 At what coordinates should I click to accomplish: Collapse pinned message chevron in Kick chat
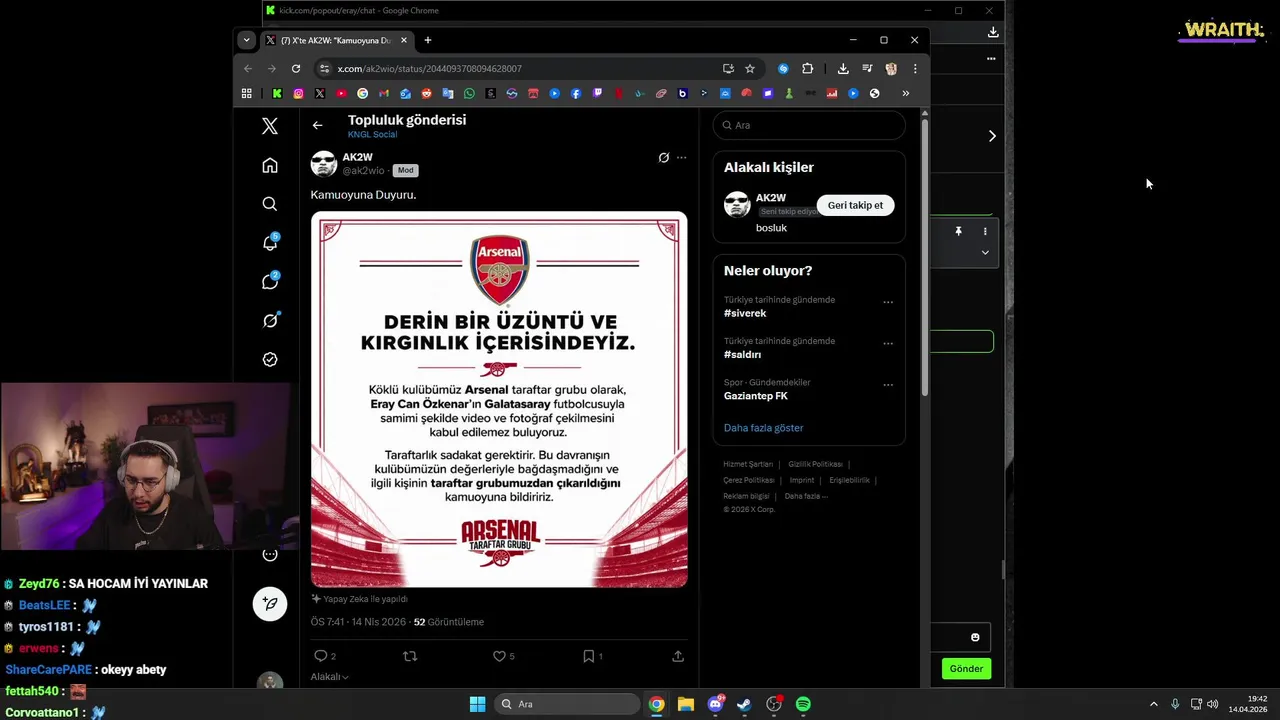tap(985, 253)
